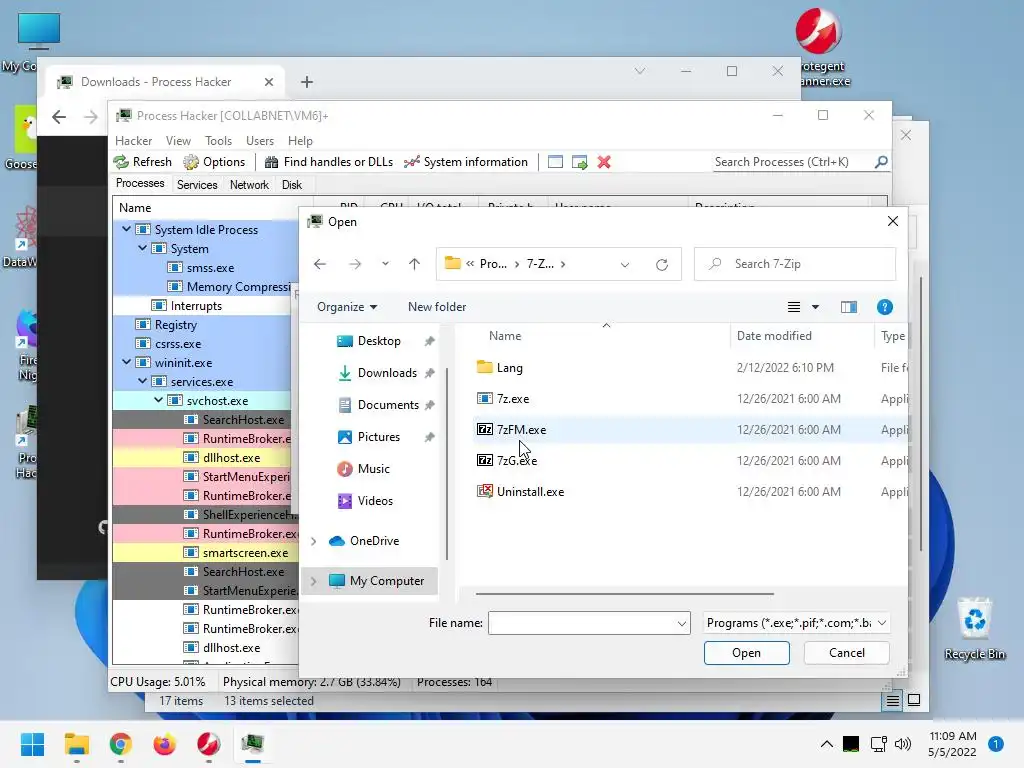Open the Hacker menu

(133, 141)
